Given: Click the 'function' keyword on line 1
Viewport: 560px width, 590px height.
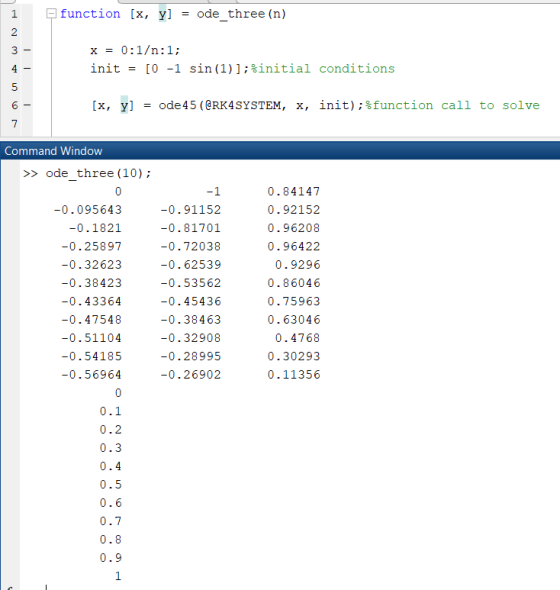Looking at the screenshot, I should tap(90, 14).
